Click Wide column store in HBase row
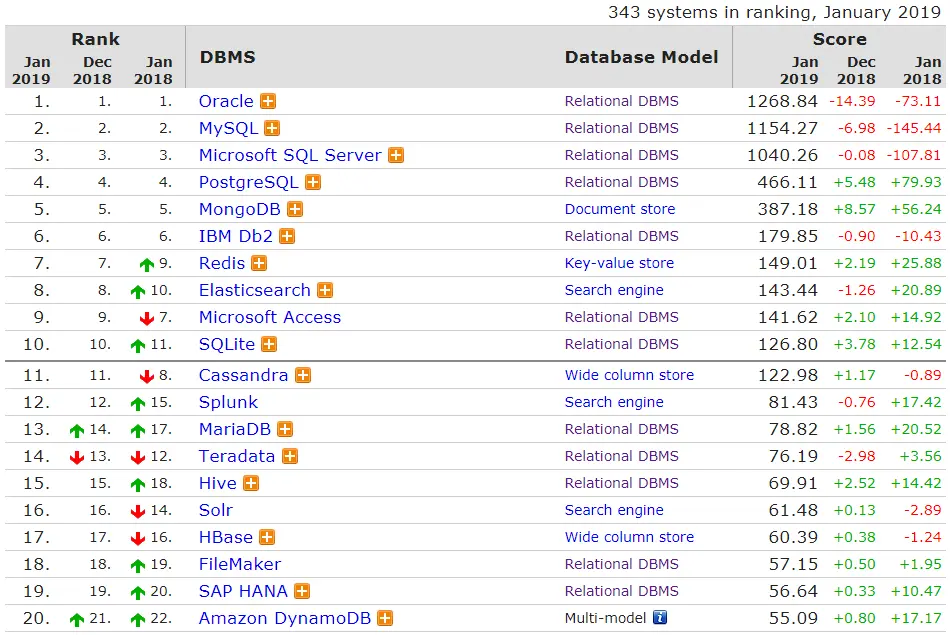The image size is (950, 635). 629,537
